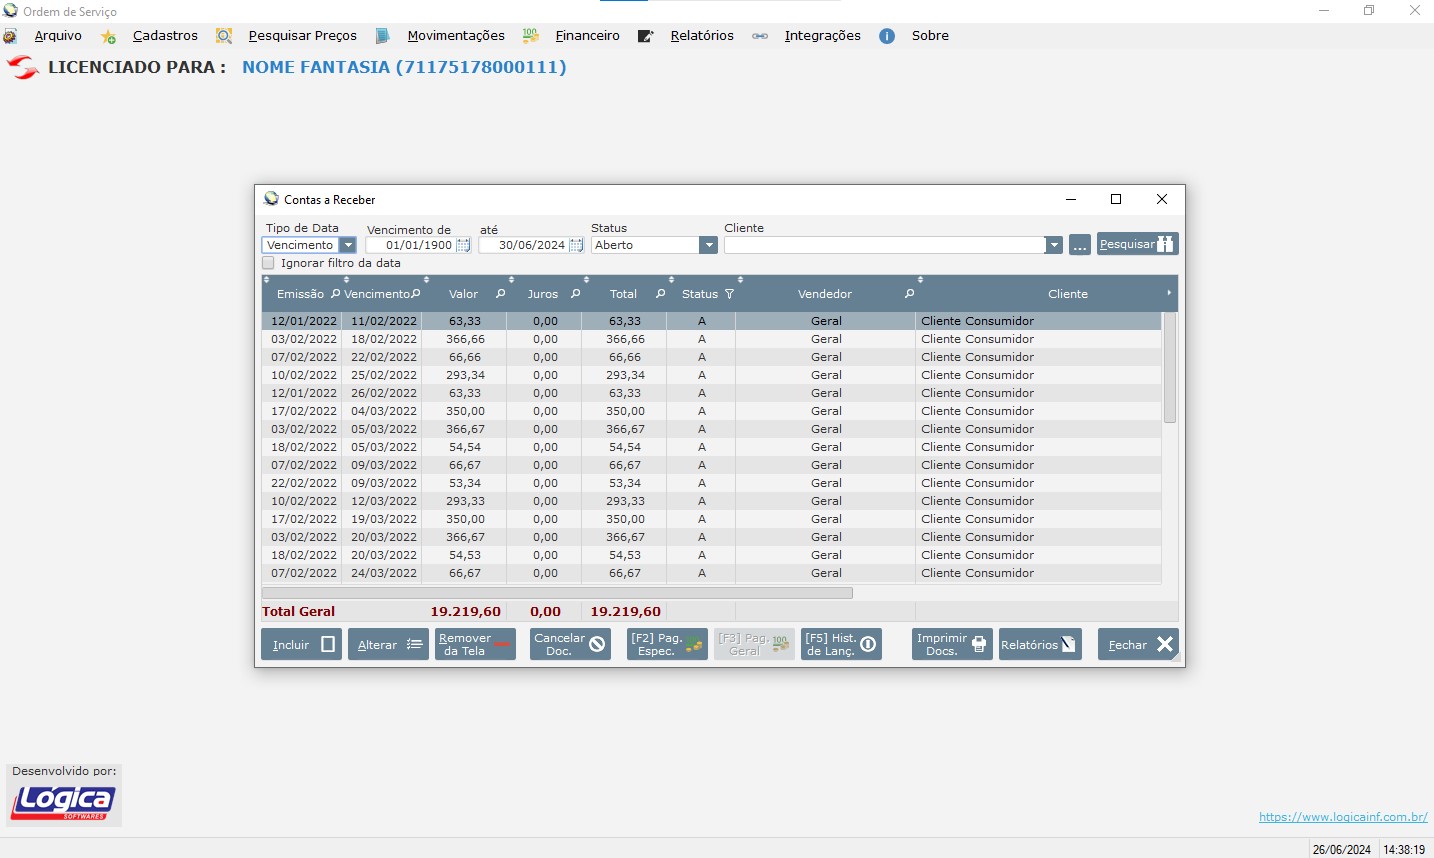The image size is (1434, 858).
Task: Open calendar picker for the até date
Action: pyautogui.click(x=576, y=245)
